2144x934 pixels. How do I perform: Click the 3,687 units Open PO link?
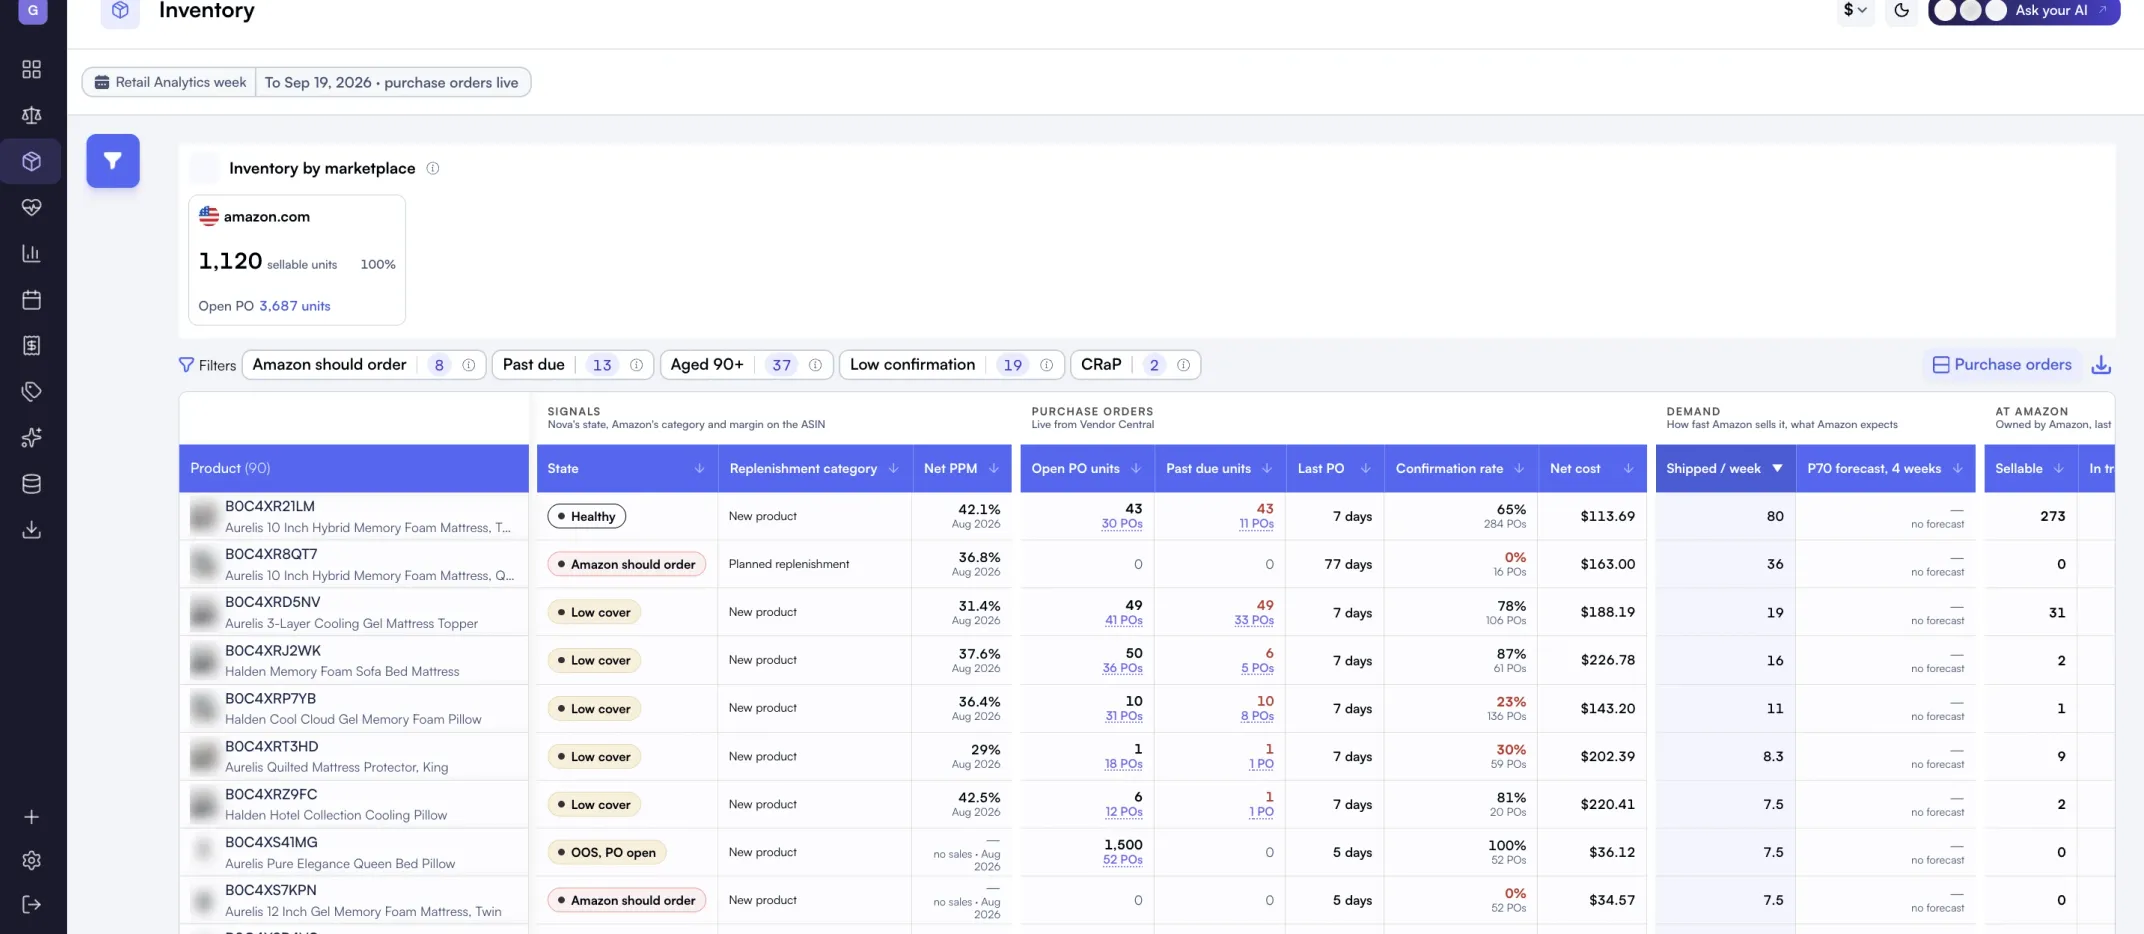tap(294, 306)
